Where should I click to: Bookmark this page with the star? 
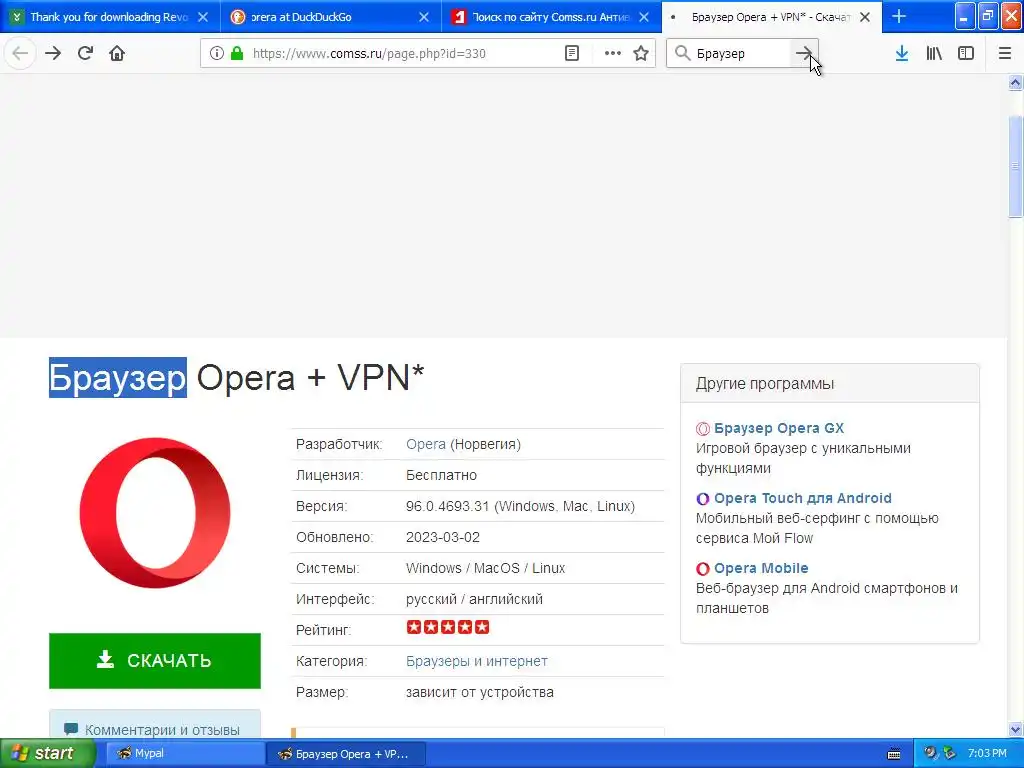pyautogui.click(x=641, y=54)
